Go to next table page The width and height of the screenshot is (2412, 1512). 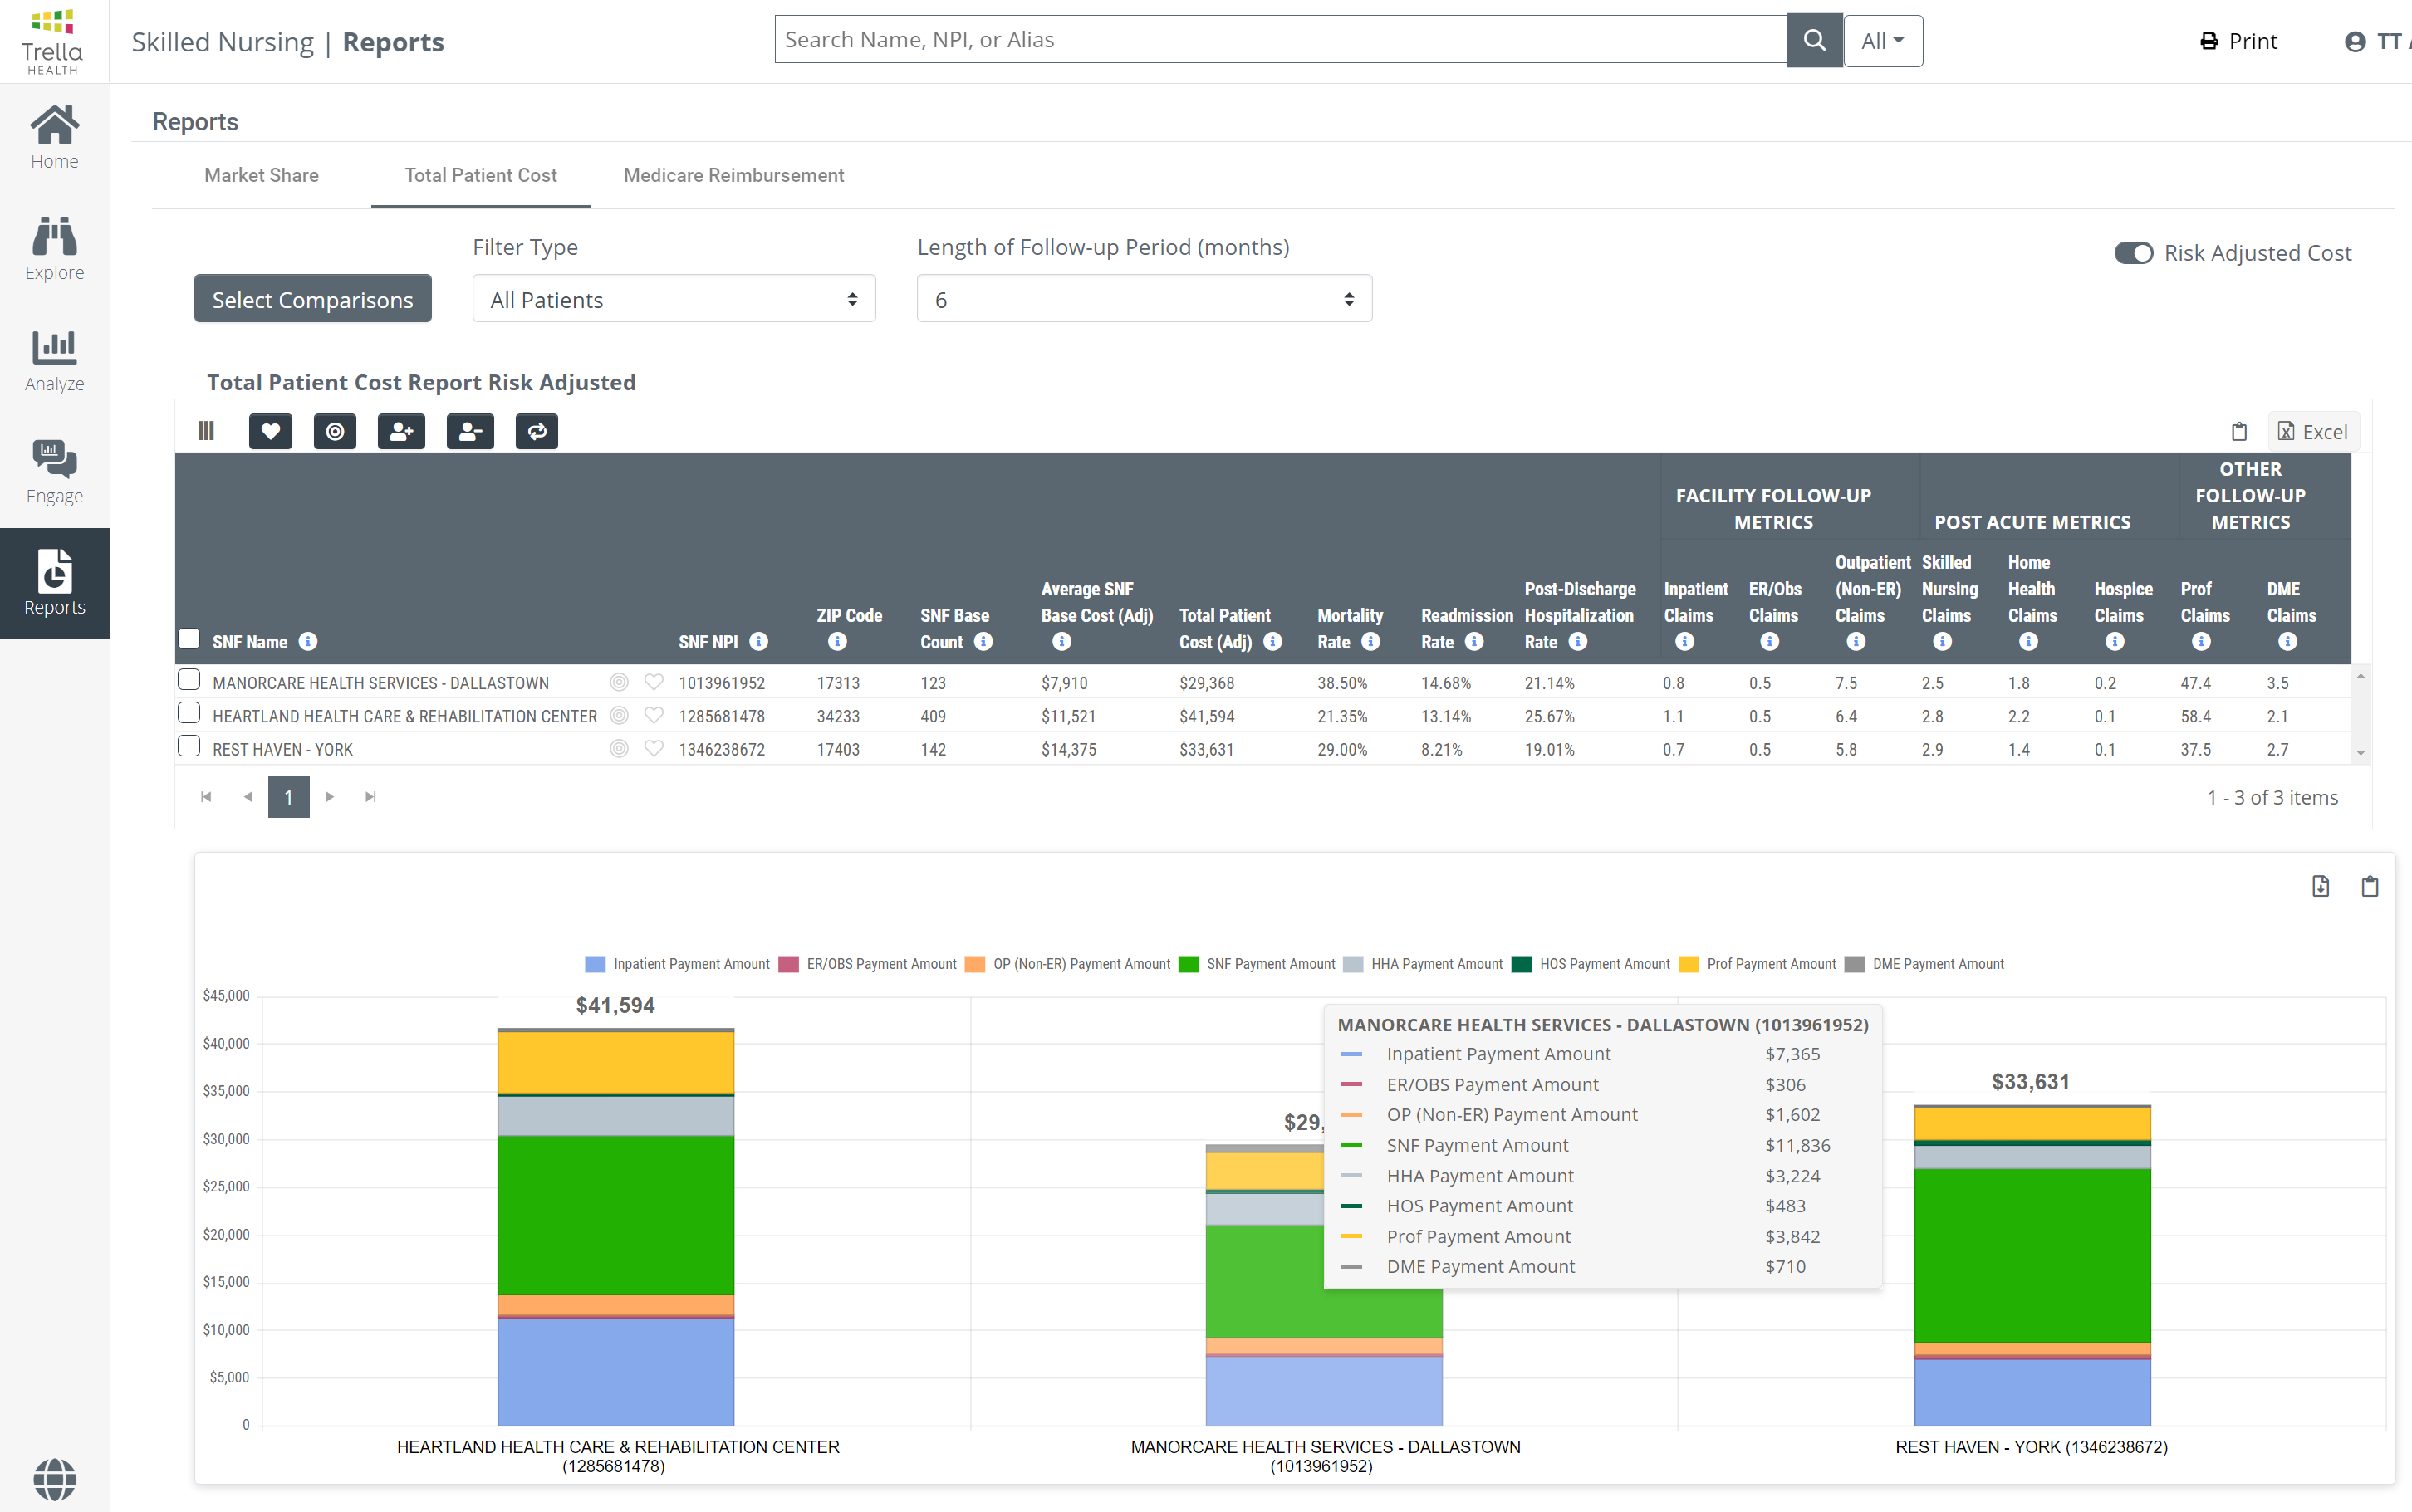click(330, 797)
